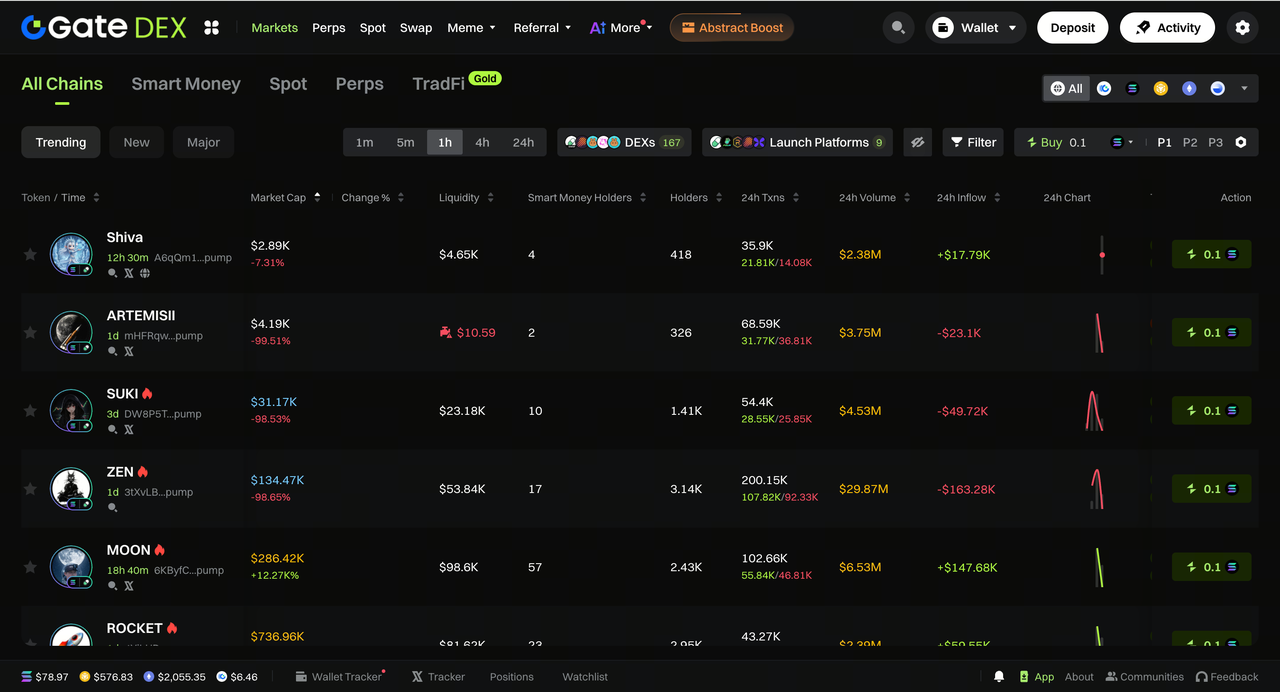Star the ZEN token as a favorite
The height and width of the screenshot is (692, 1280).
pyautogui.click(x=30, y=489)
